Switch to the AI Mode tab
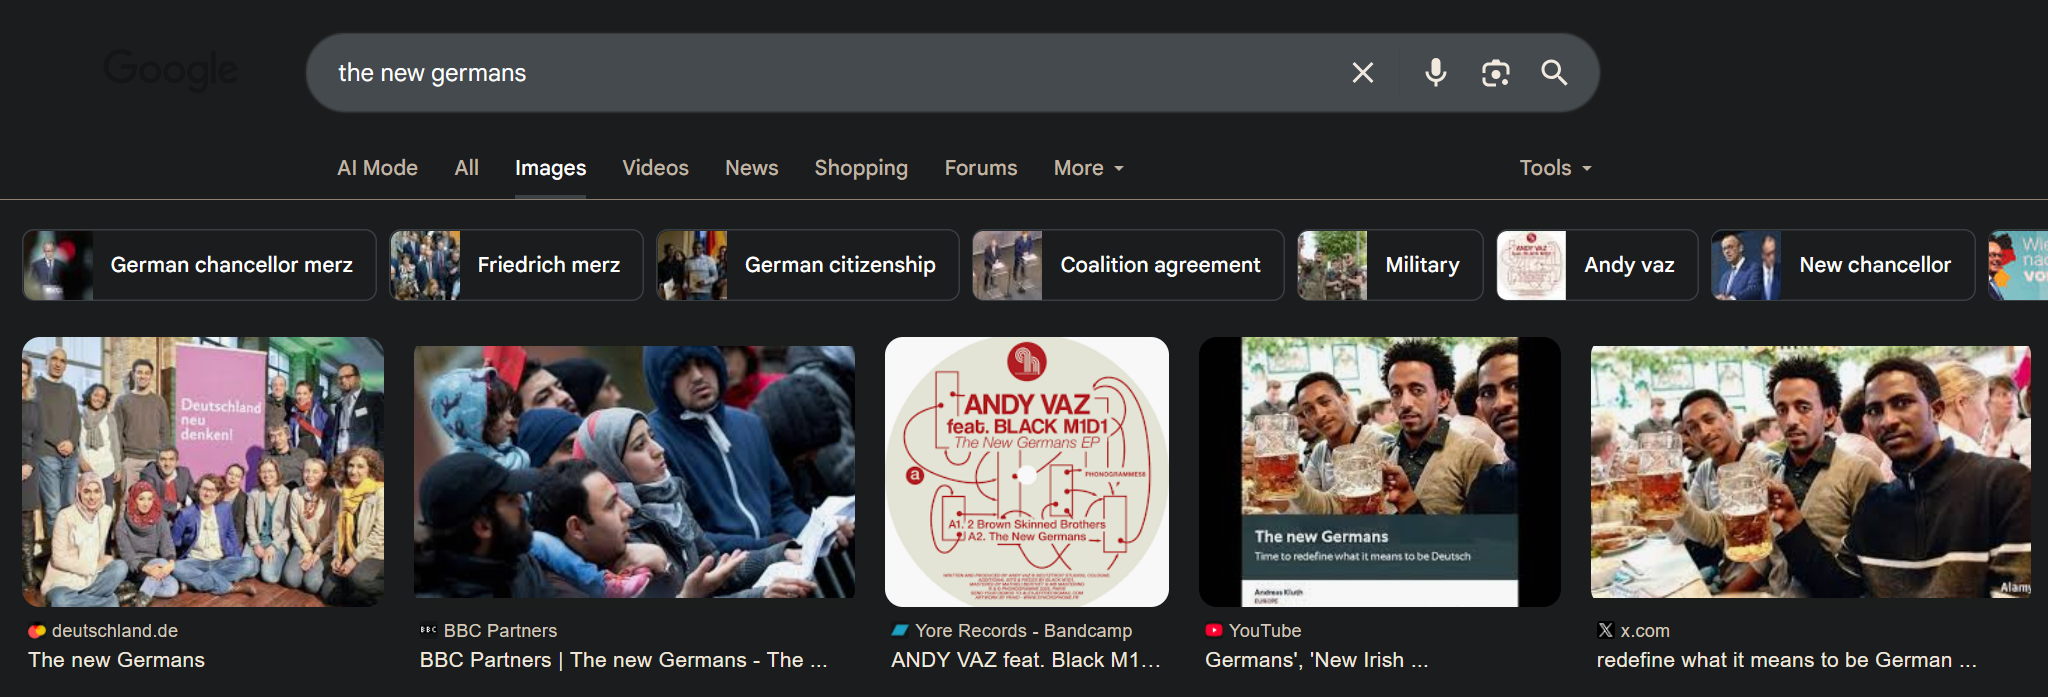The image size is (2048, 697). pos(377,168)
